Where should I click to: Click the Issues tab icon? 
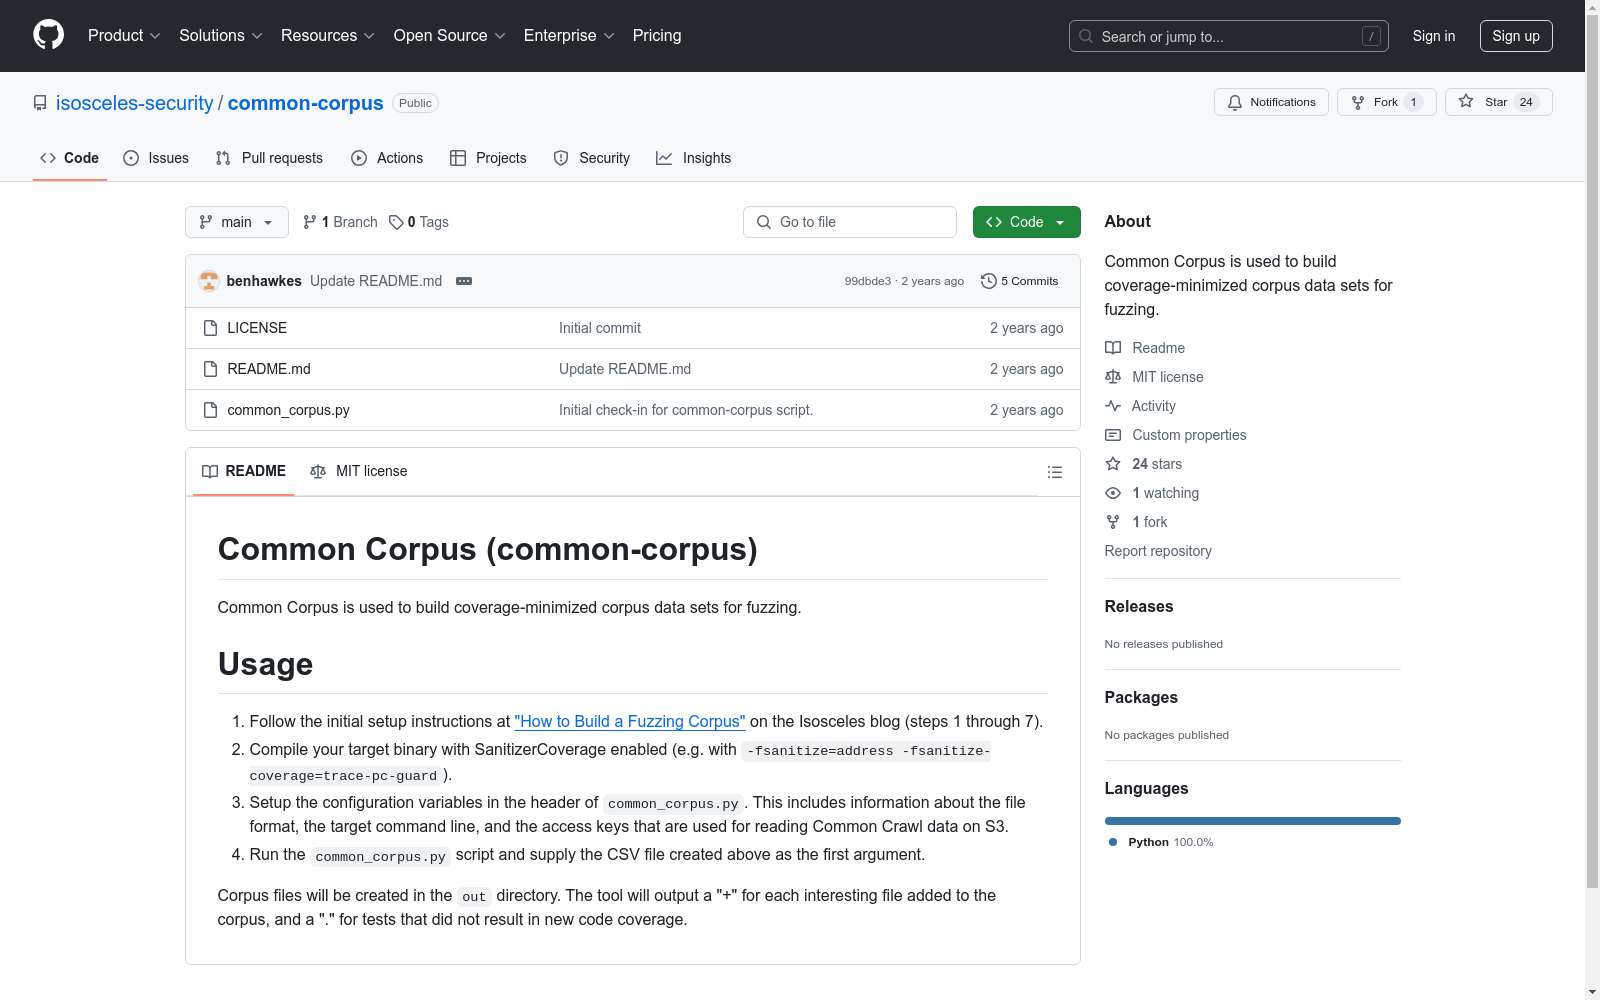(131, 158)
